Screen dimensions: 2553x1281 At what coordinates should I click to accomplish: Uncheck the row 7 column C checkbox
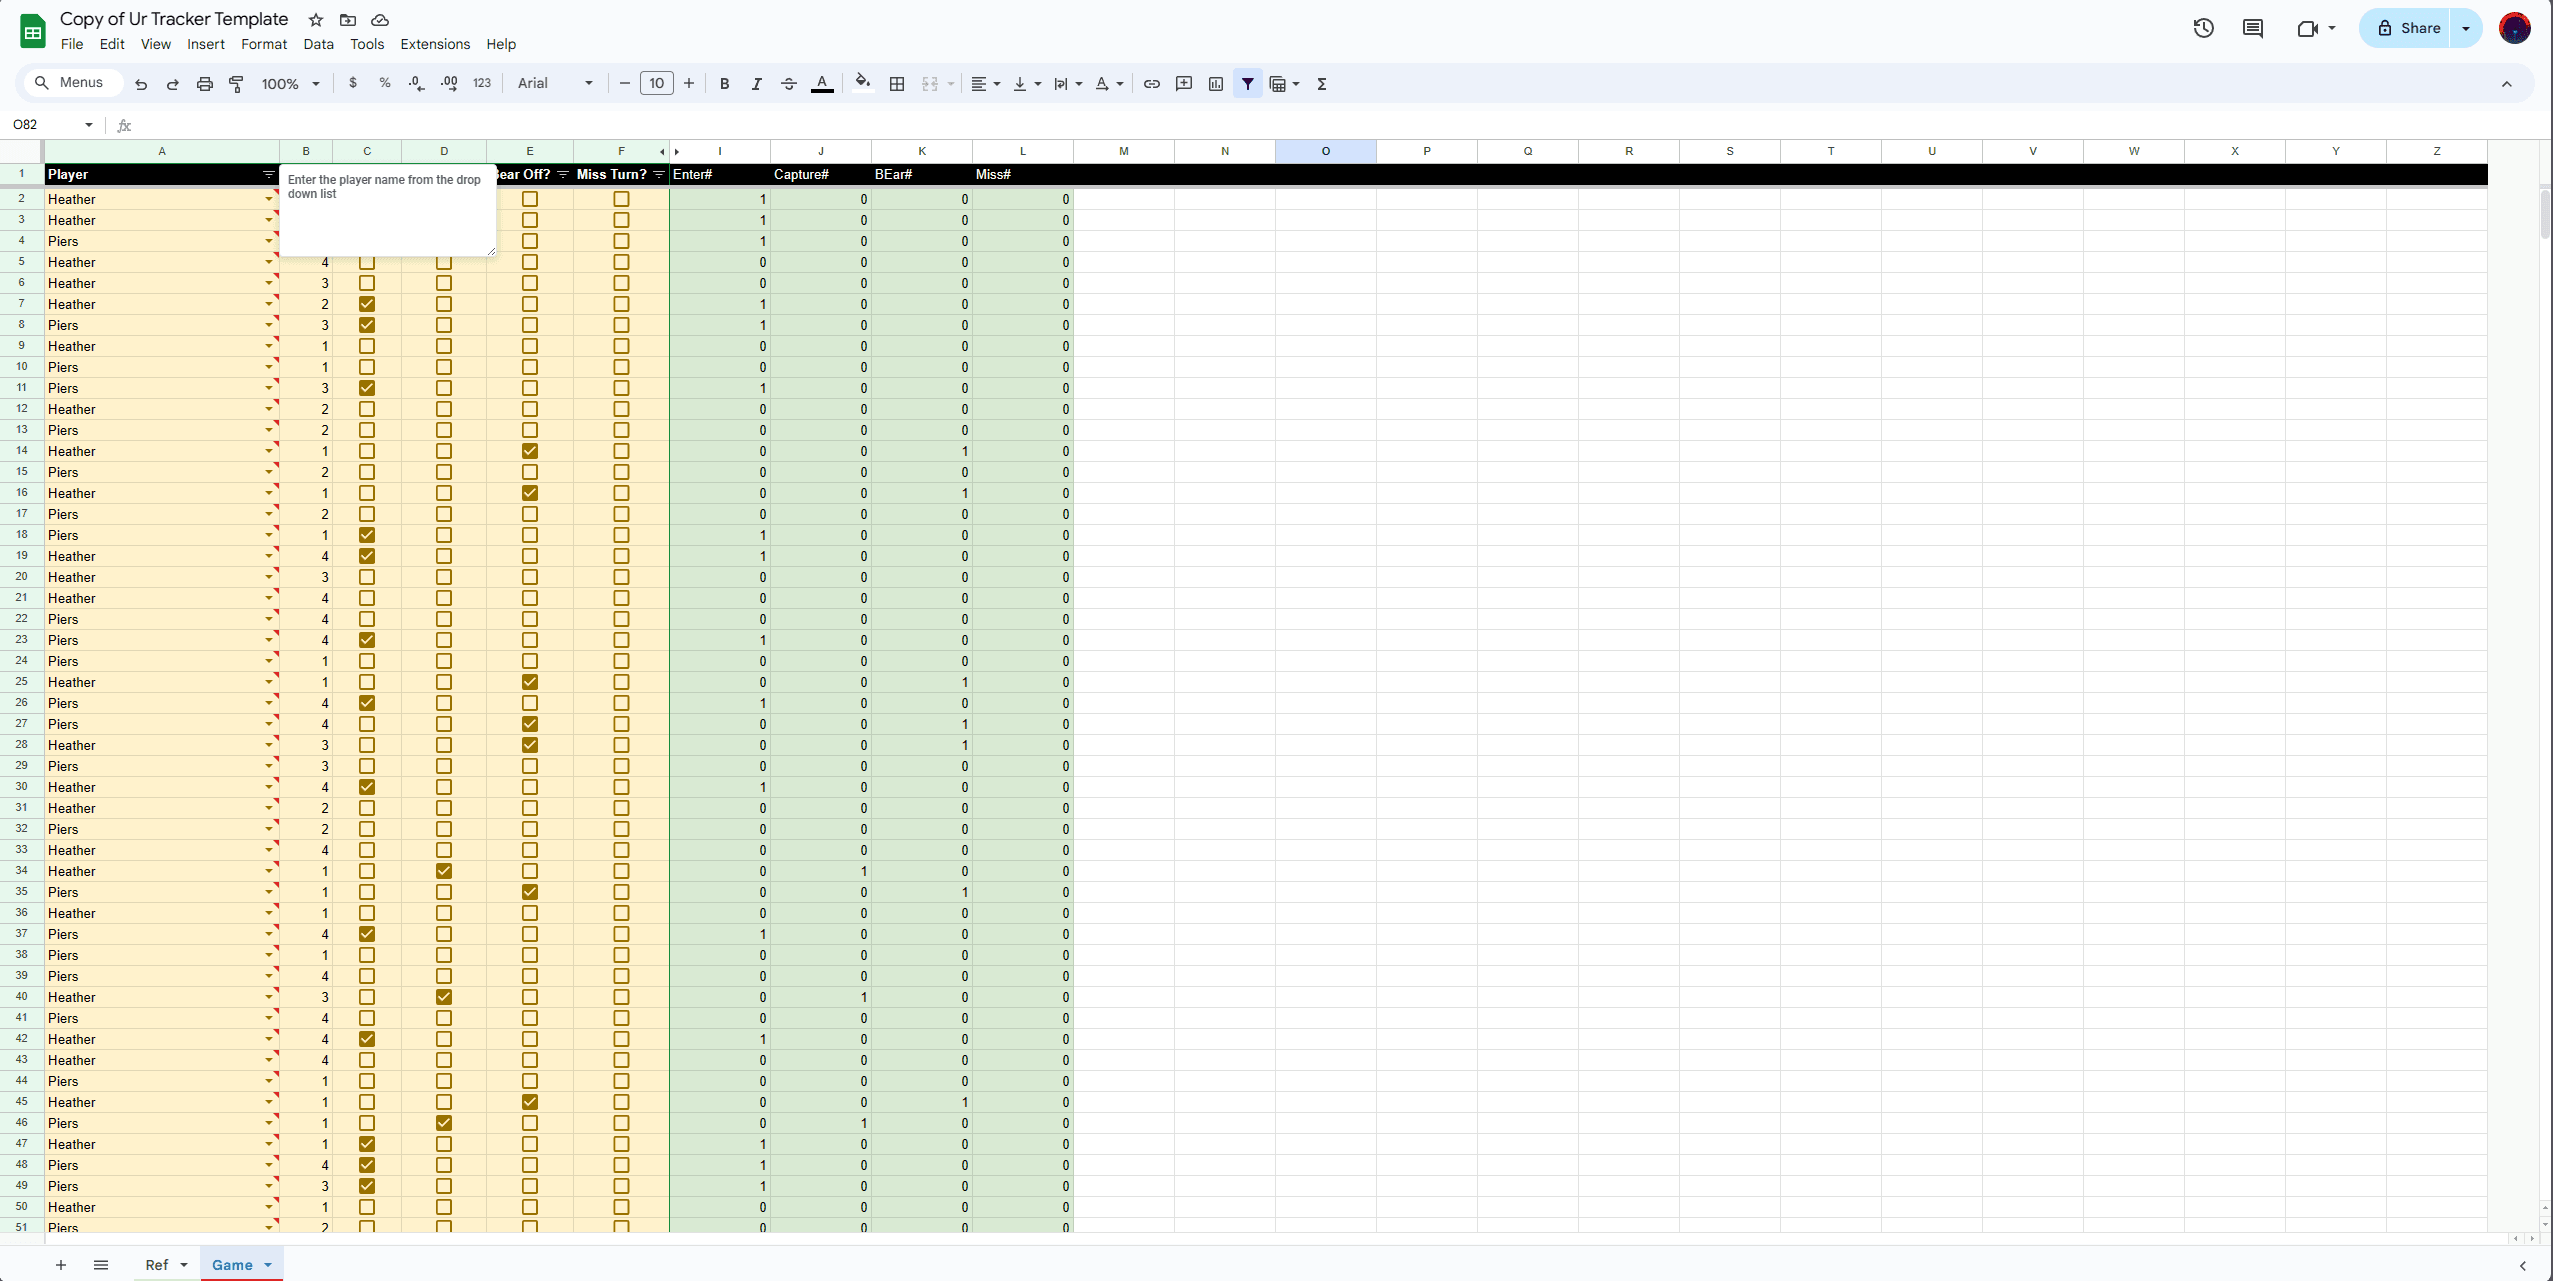(x=367, y=304)
